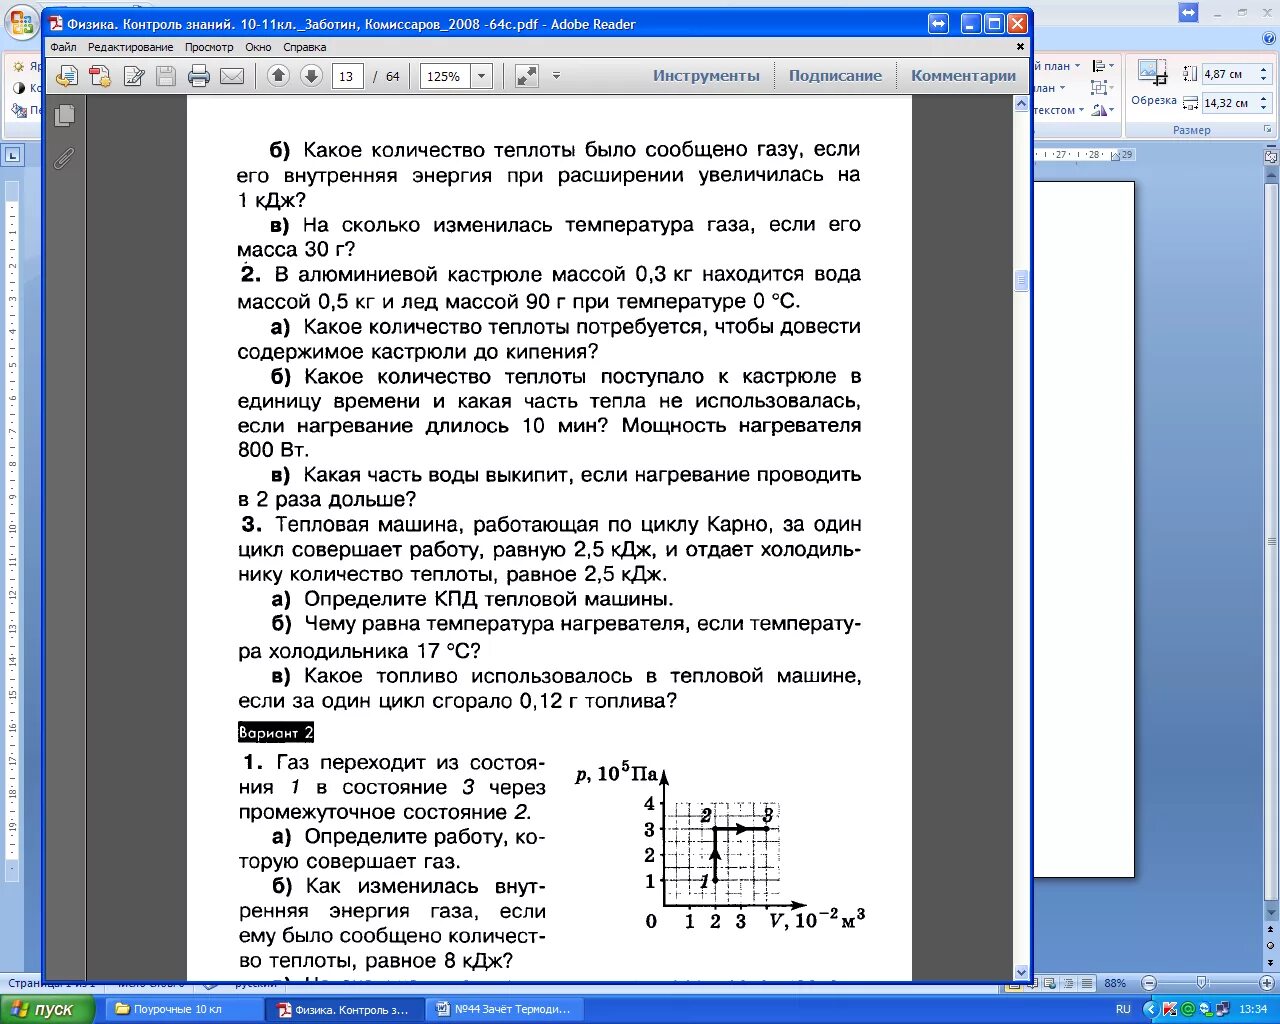Open the Просмотр menu
Screen dimensions: 1280x1024
point(209,47)
